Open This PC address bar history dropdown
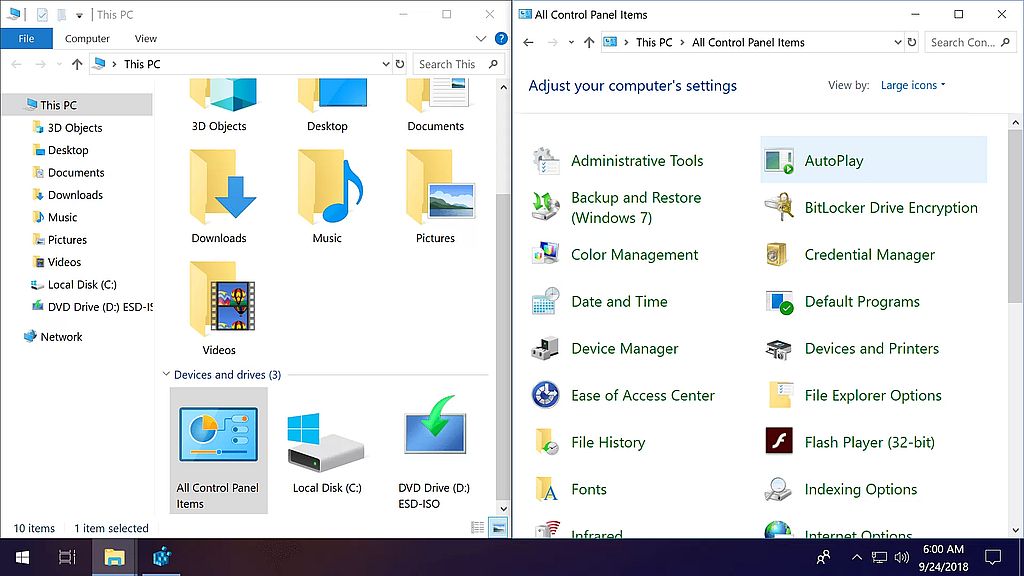Viewport: 1024px width, 576px height. (385, 64)
